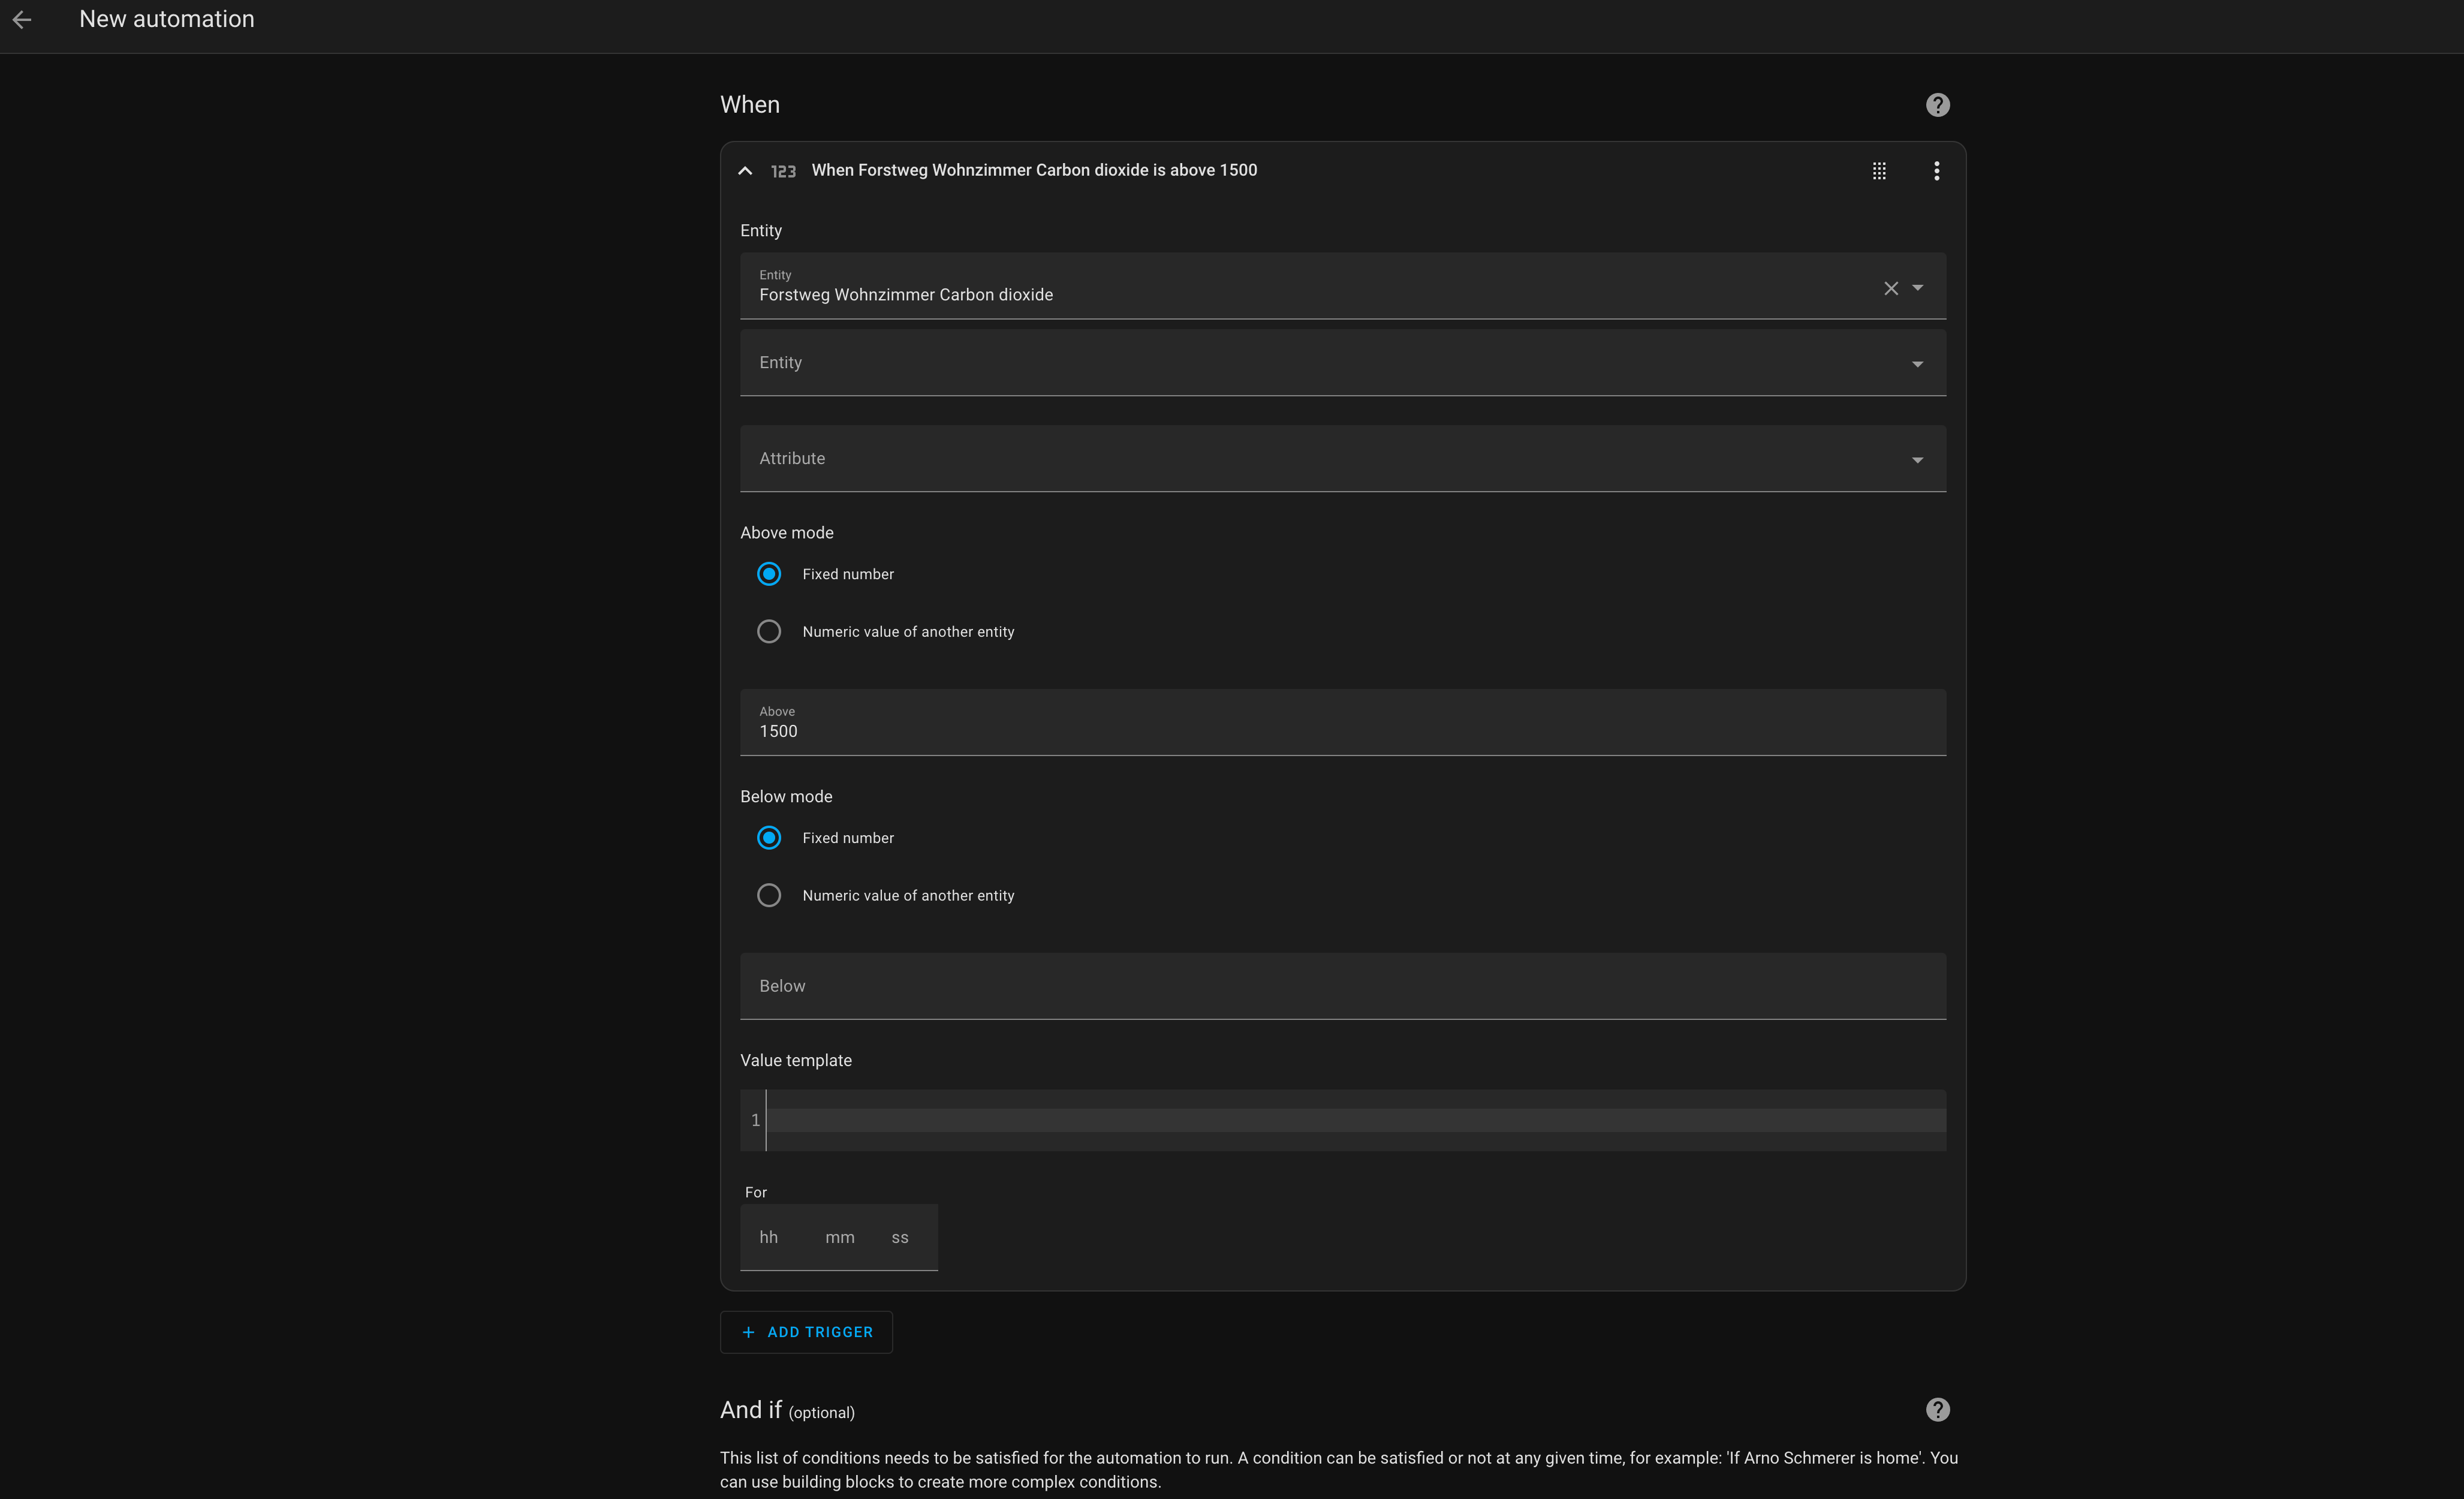The height and width of the screenshot is (1499, 2464).
Task: Open help for the When section
Action: click(x=1937, y=105)
